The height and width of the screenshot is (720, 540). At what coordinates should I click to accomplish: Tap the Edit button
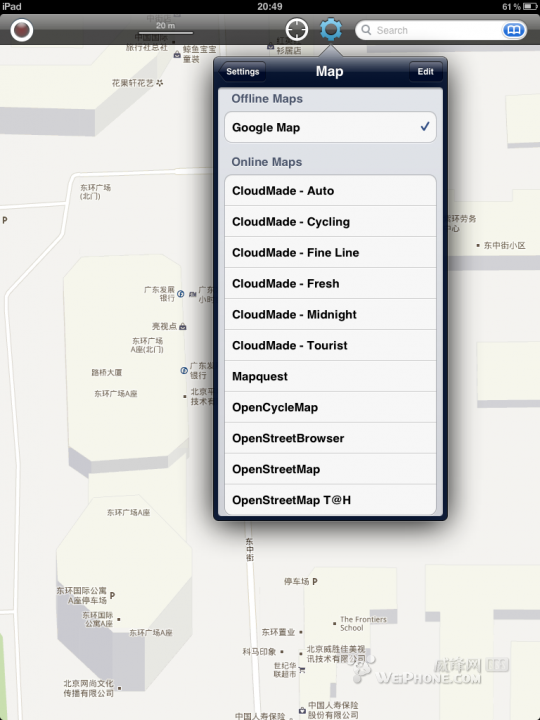pyautogui.click(x=425, y=72)
